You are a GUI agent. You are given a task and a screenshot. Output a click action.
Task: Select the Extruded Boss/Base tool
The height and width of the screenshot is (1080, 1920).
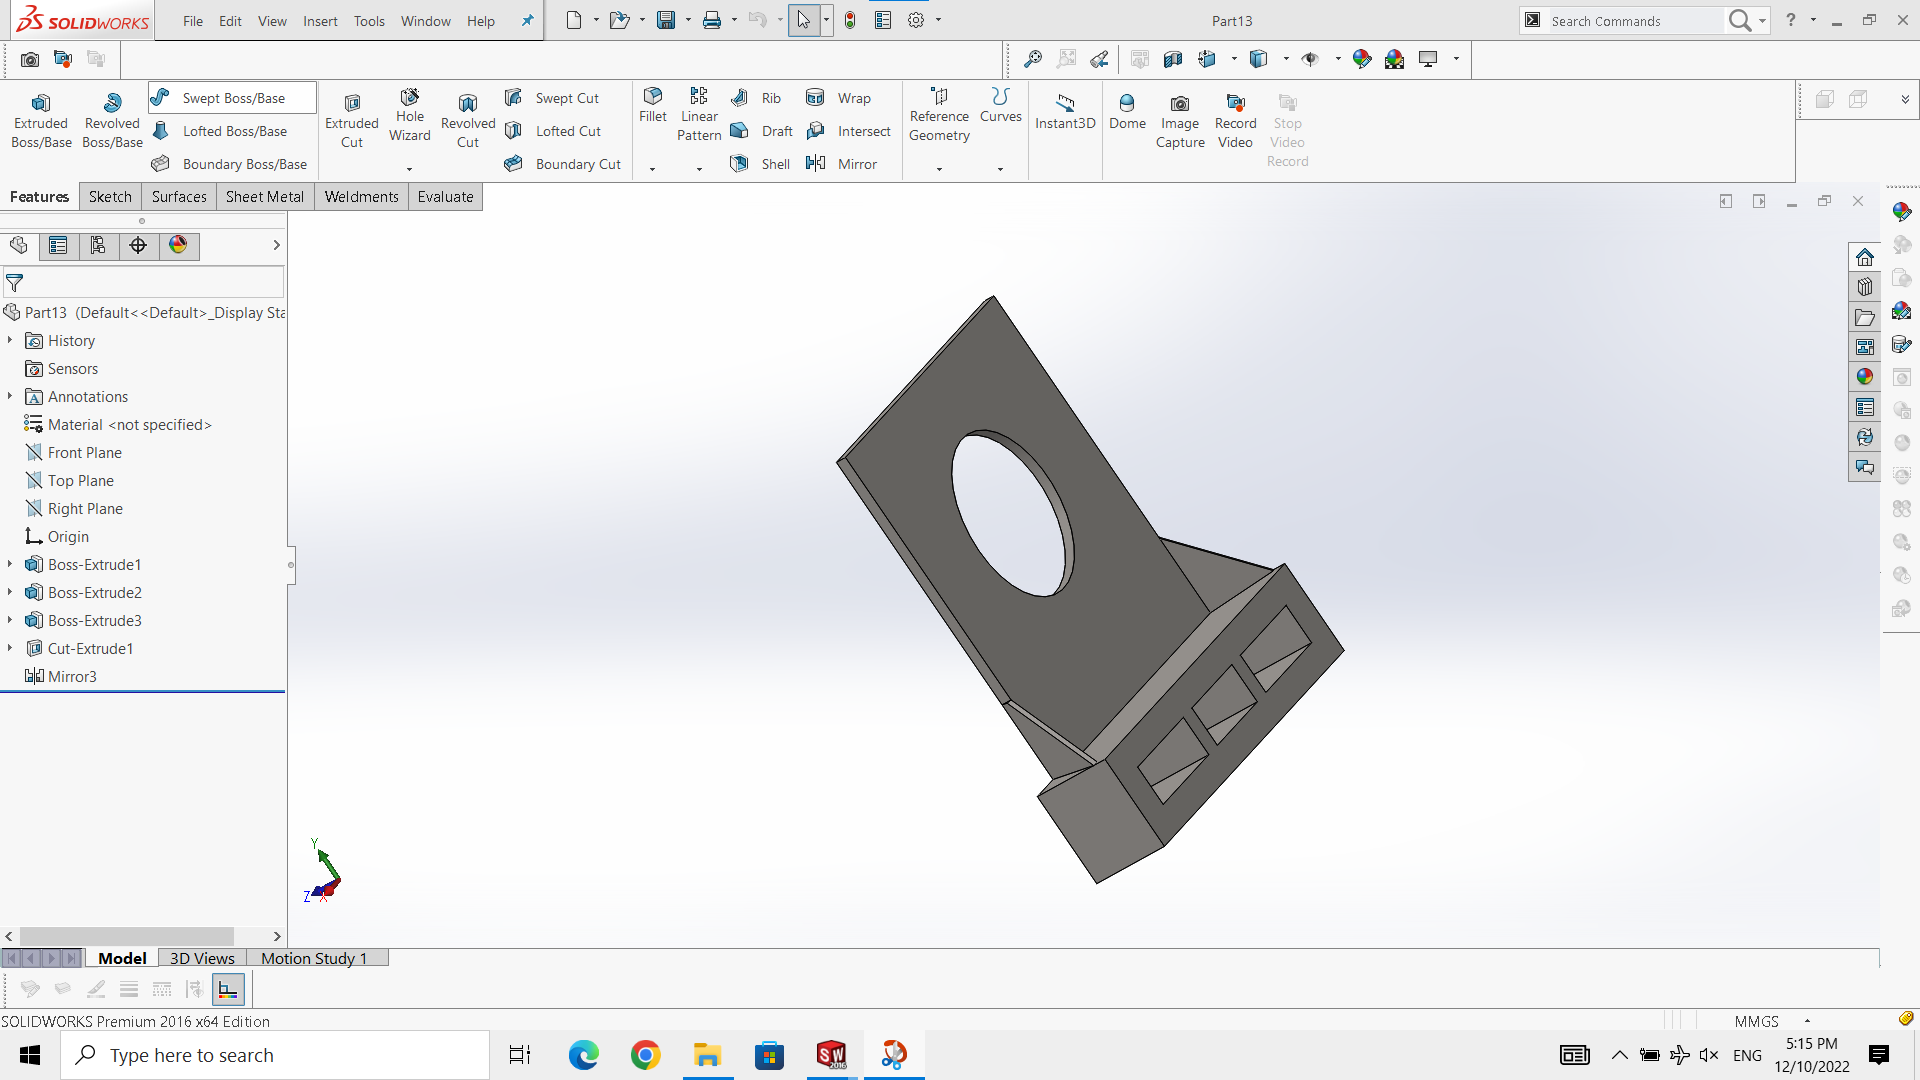(41, 121)
